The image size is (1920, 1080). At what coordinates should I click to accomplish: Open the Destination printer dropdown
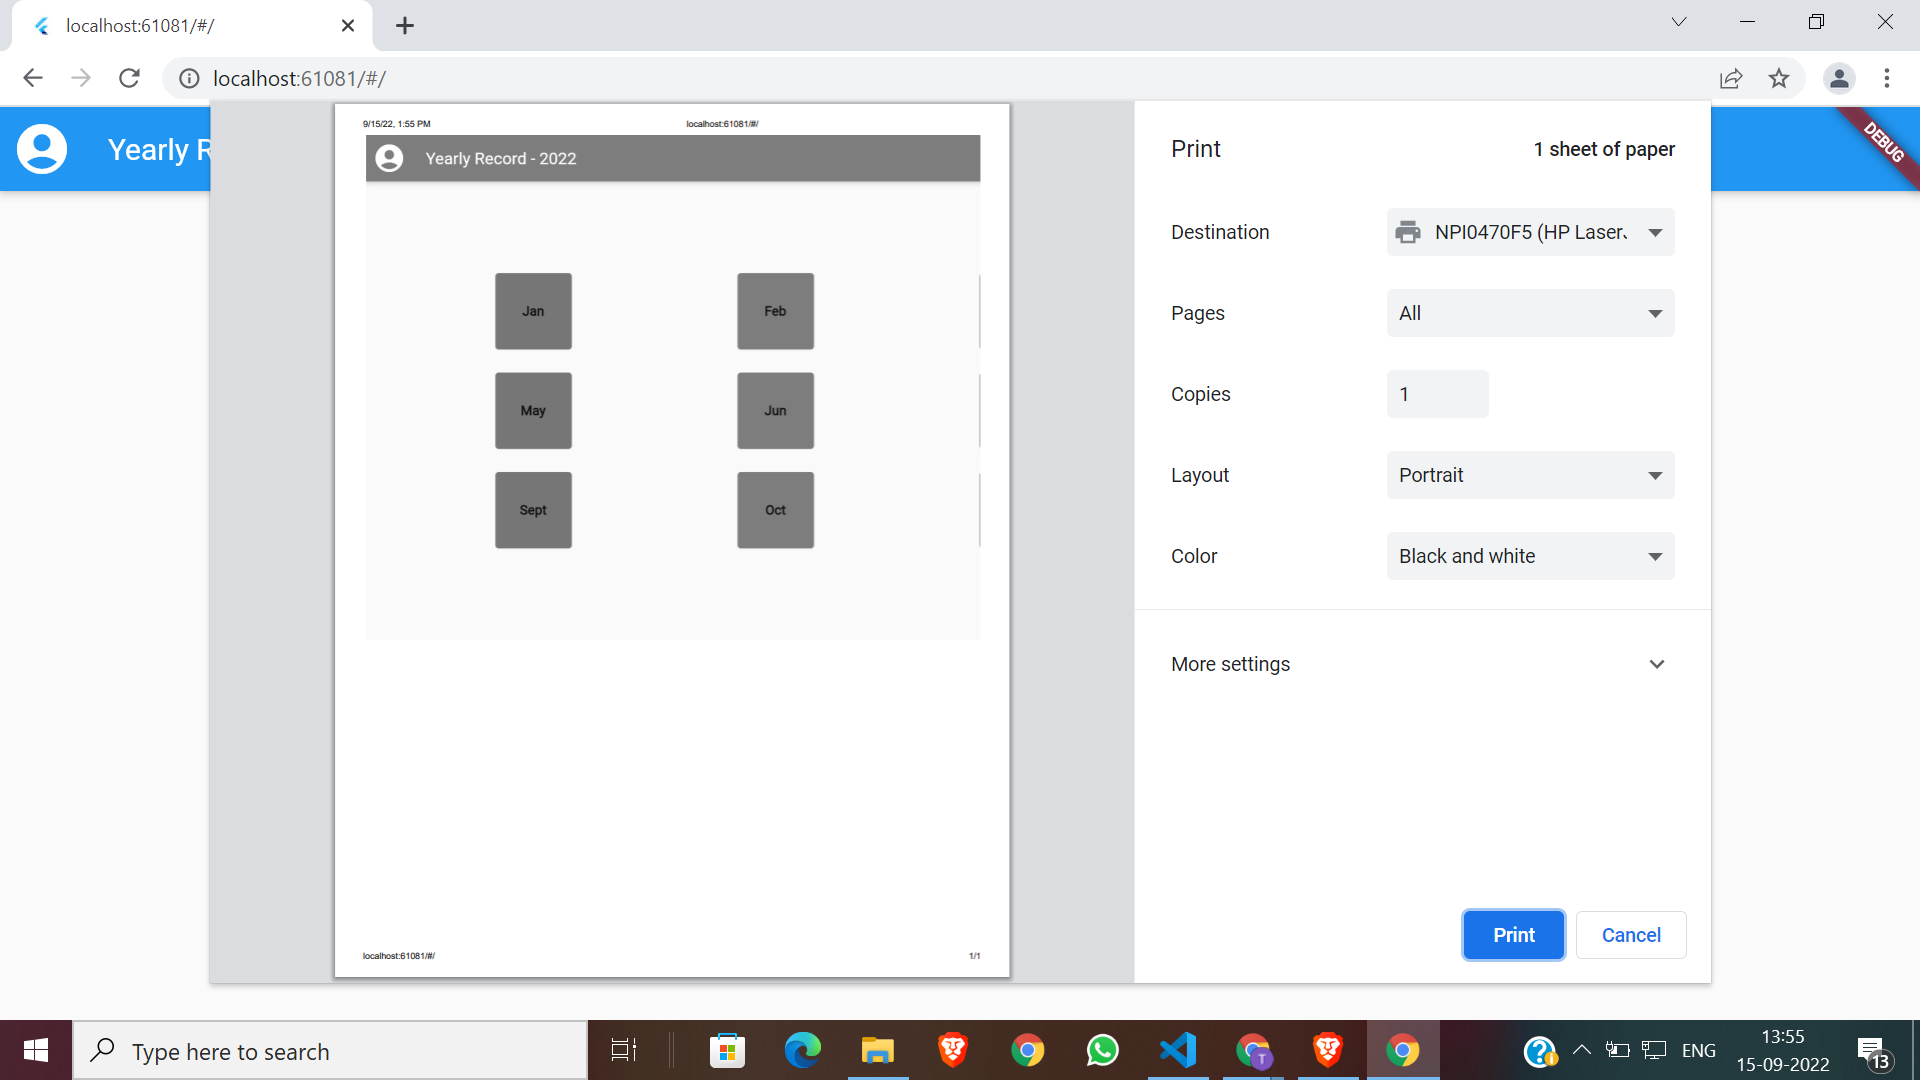pos(1530,232)
